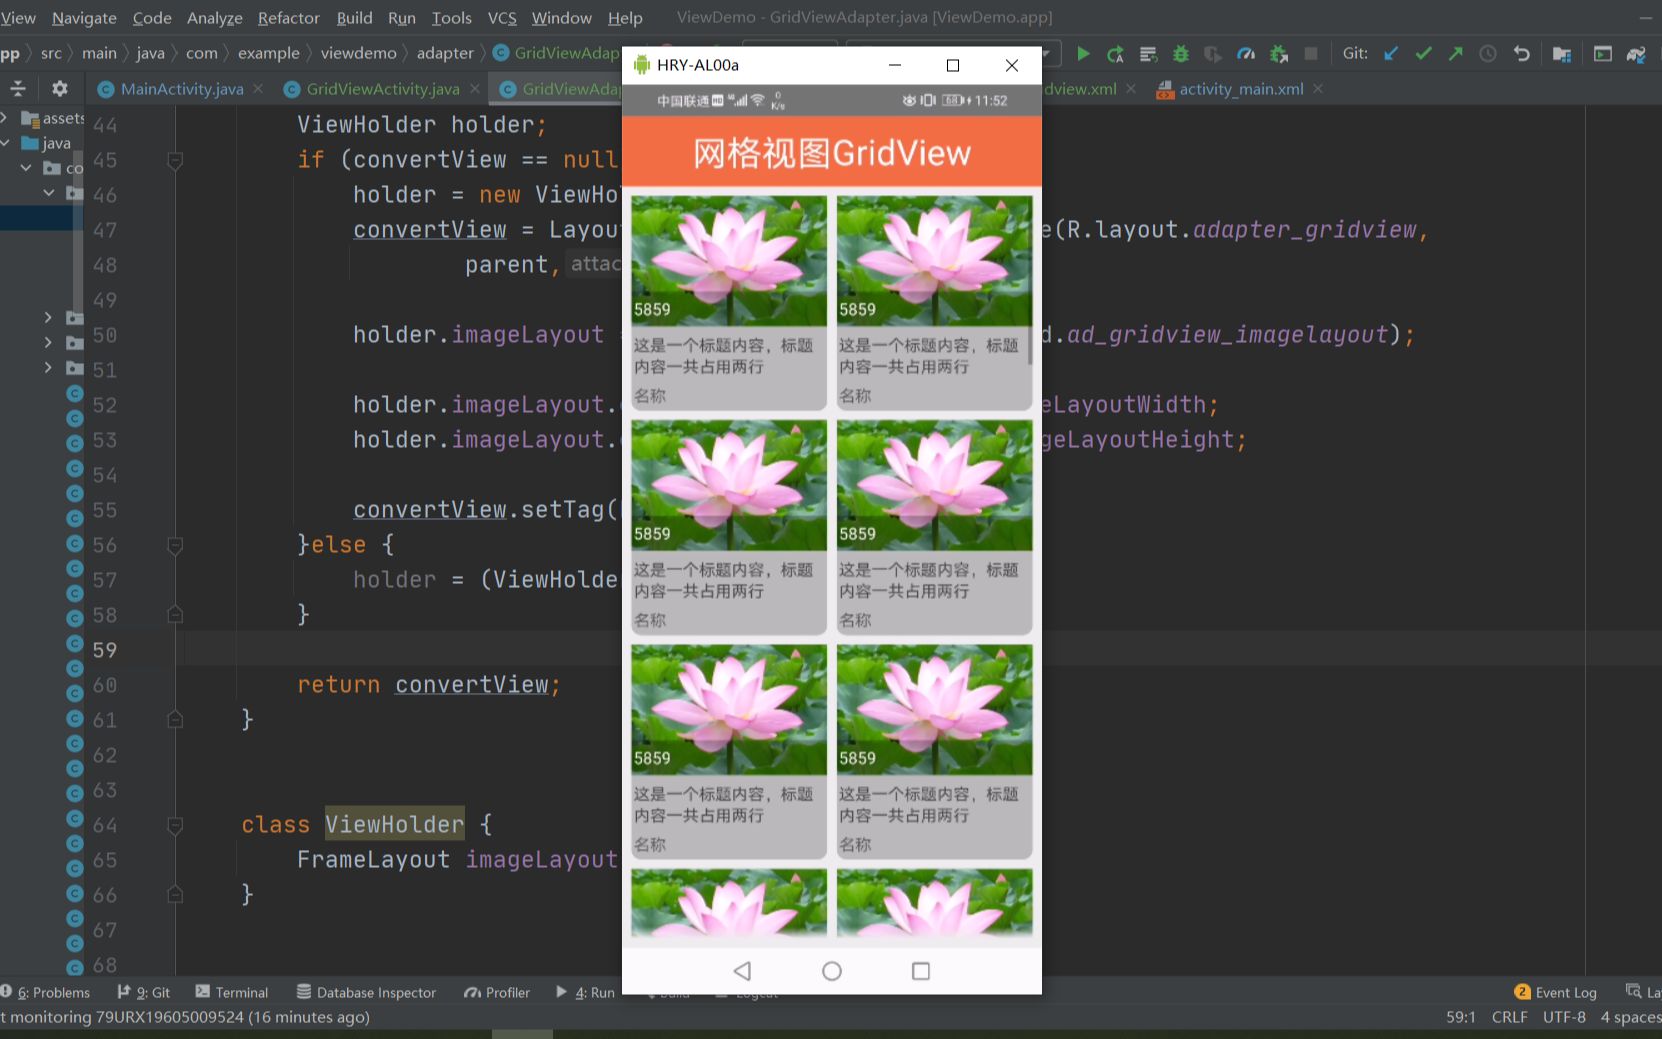Open the Navigate menu
This screenshot has height=1039, width=1662.
[84, 18]
